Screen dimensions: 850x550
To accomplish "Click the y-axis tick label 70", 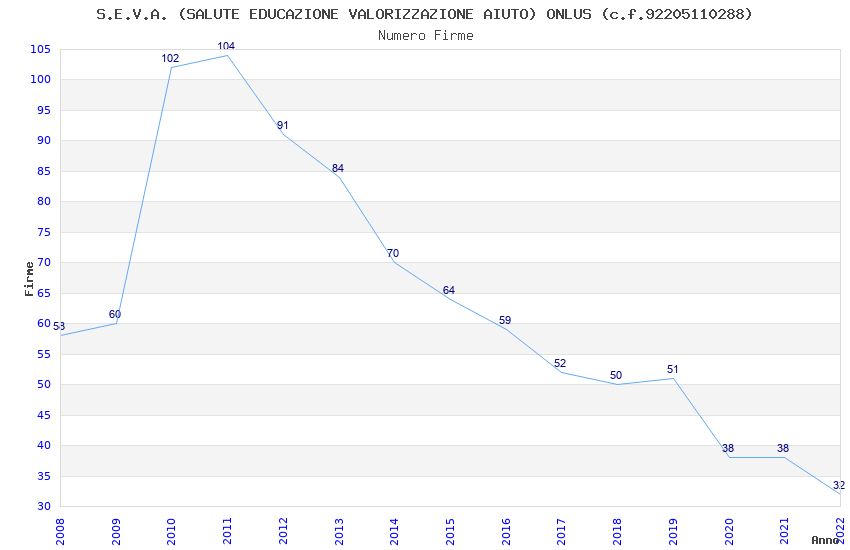I will (x=44, y=262).
